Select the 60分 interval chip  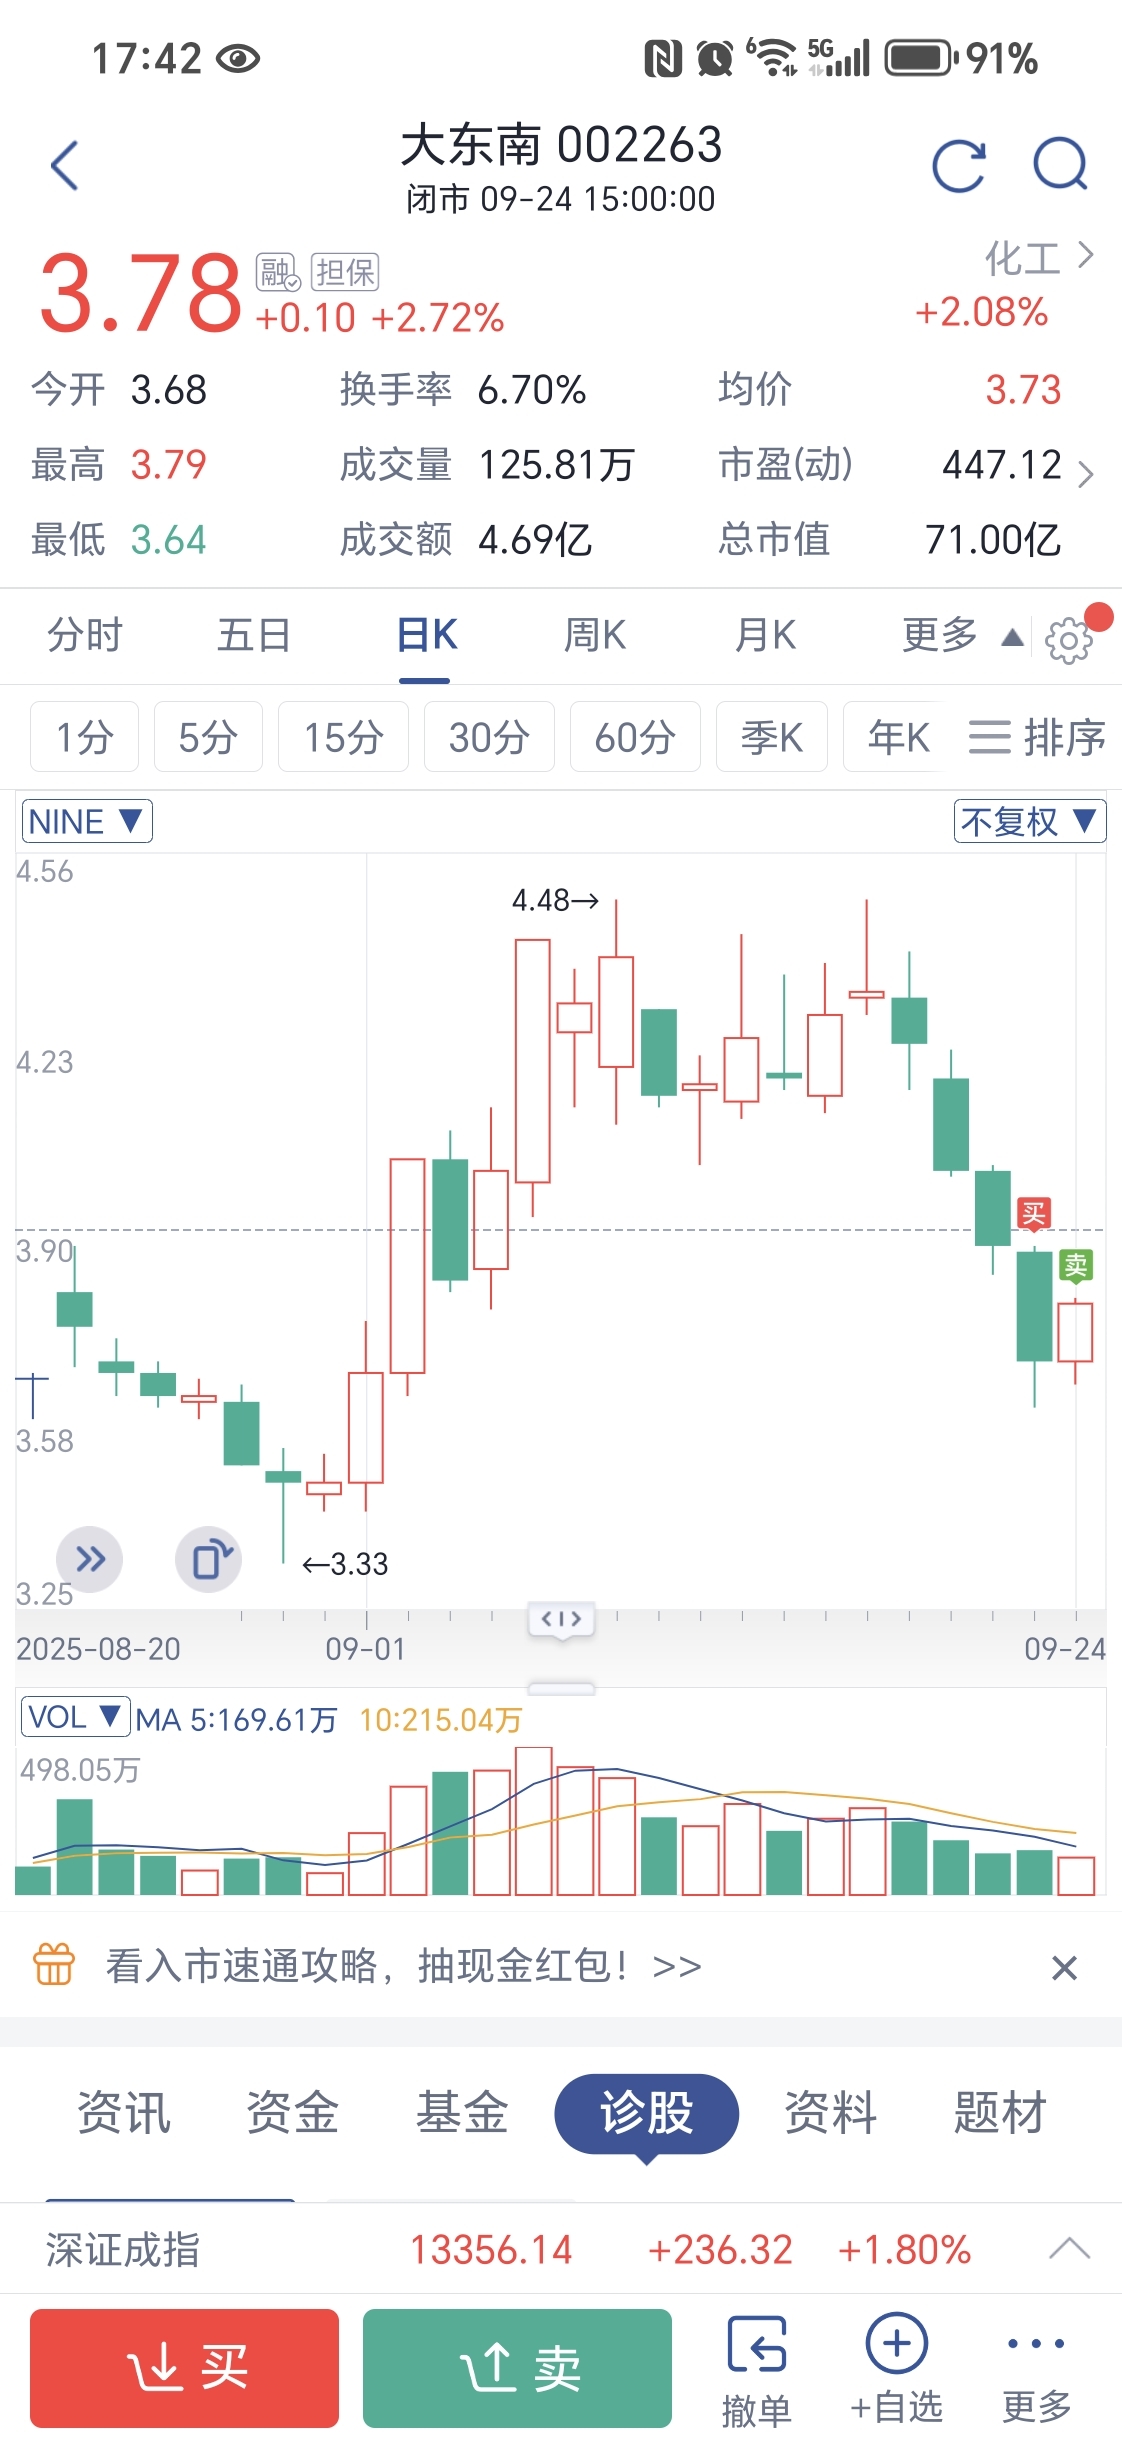pyautogui.click(x=635, y=737)
